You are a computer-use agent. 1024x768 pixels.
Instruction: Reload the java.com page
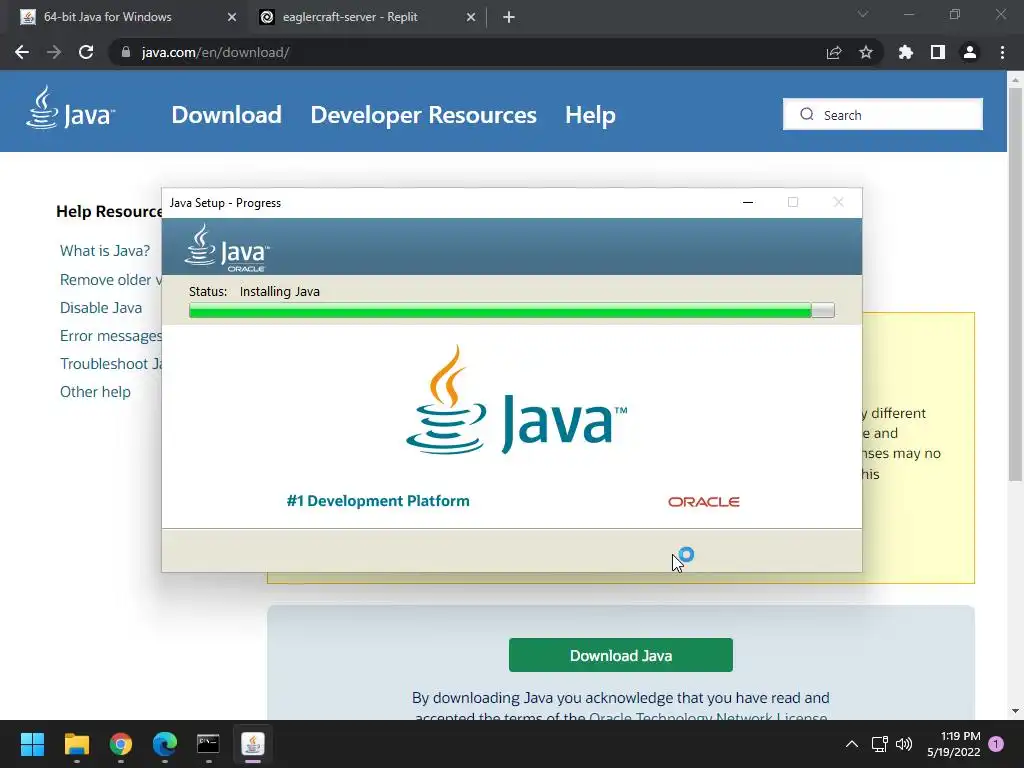coord(86,52)
